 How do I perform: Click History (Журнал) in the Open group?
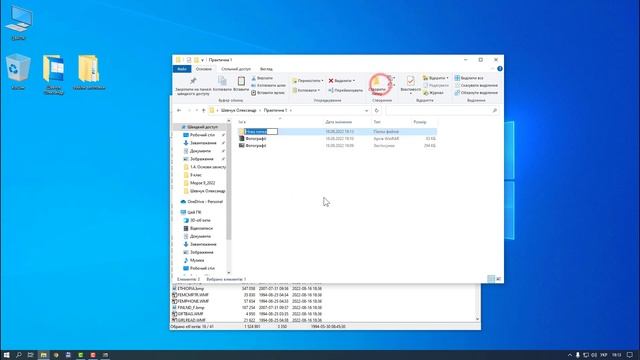[433, 93]
